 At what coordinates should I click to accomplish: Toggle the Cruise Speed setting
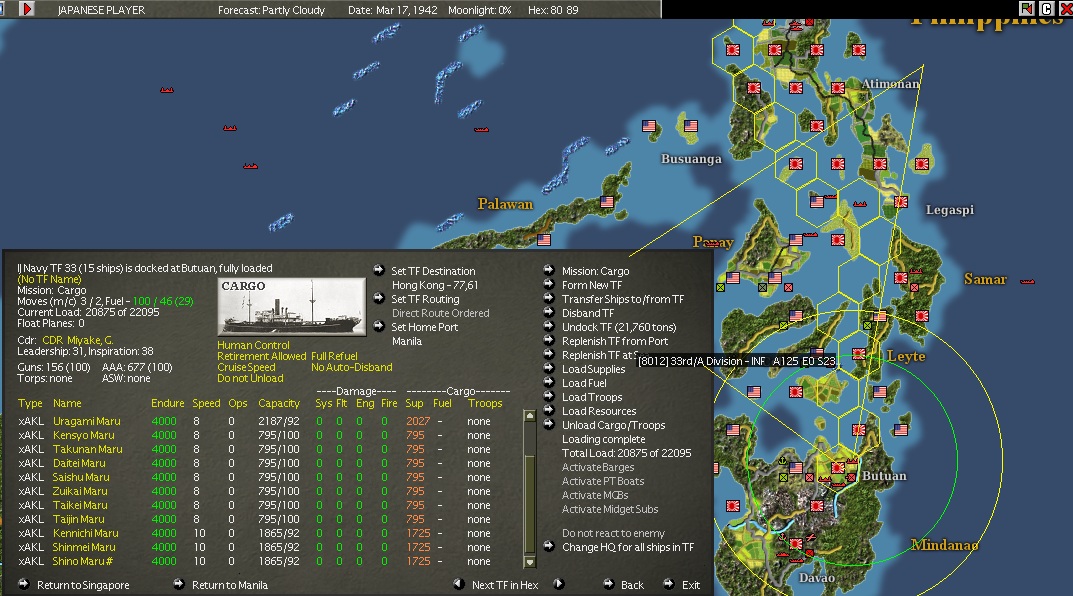tap(246, 367)
